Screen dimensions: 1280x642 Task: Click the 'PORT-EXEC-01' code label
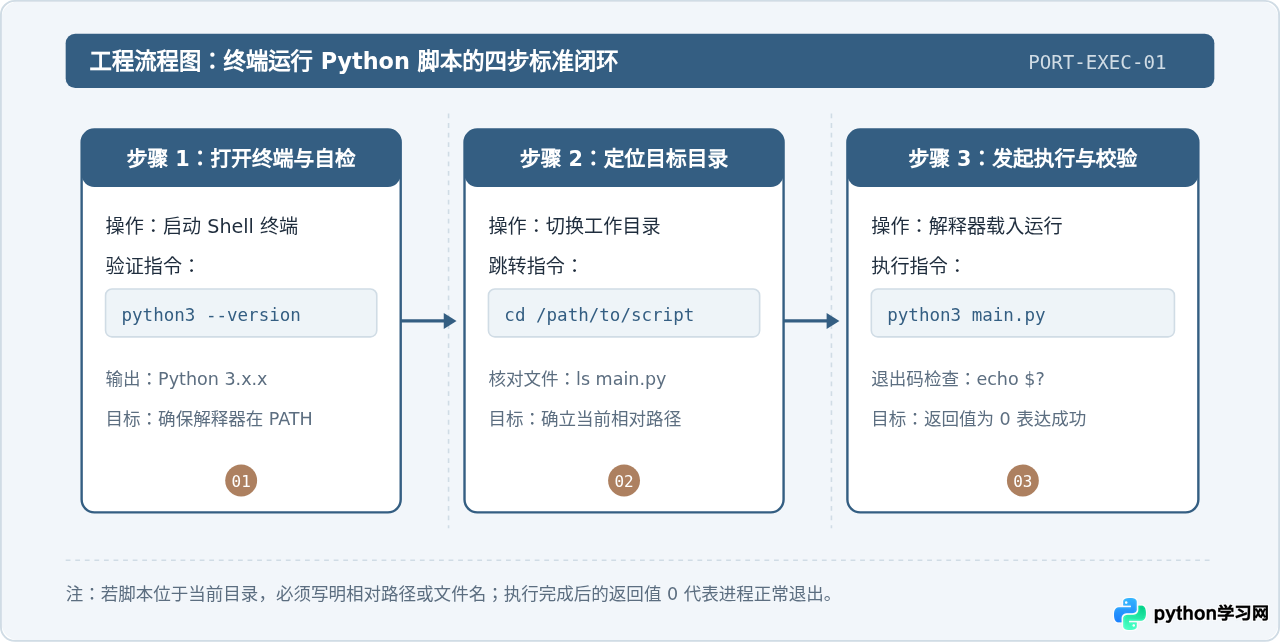(x=1097, y=62)
